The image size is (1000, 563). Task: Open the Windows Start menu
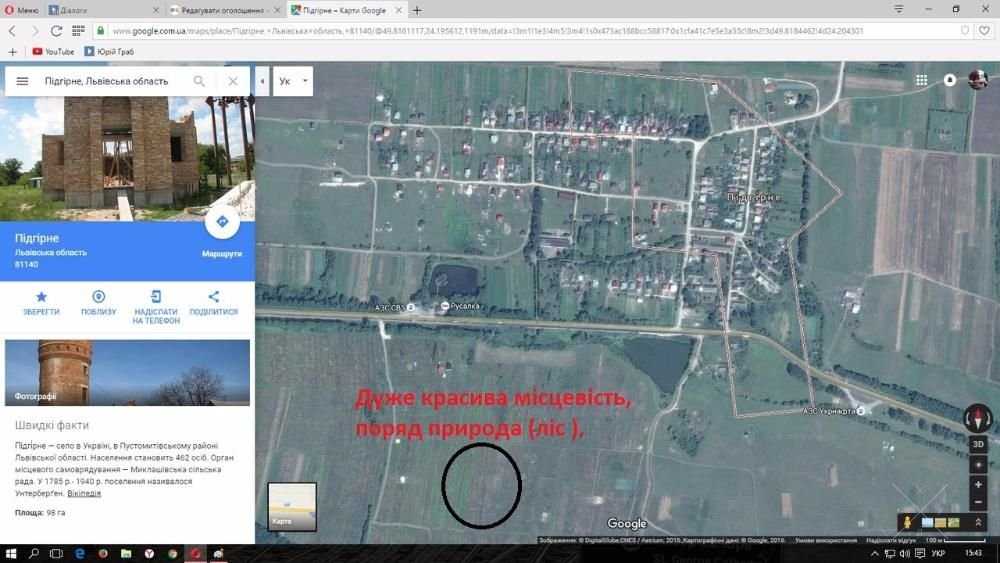[x=11, y=553]
